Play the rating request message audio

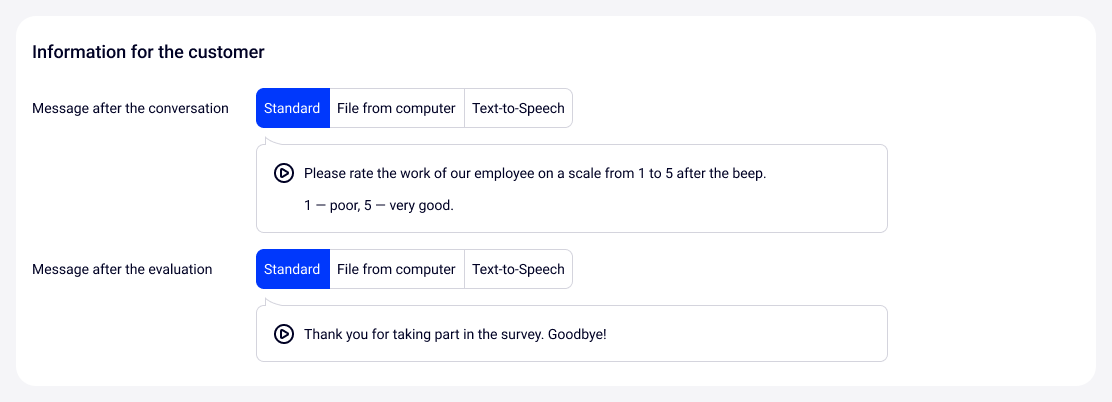284,173
